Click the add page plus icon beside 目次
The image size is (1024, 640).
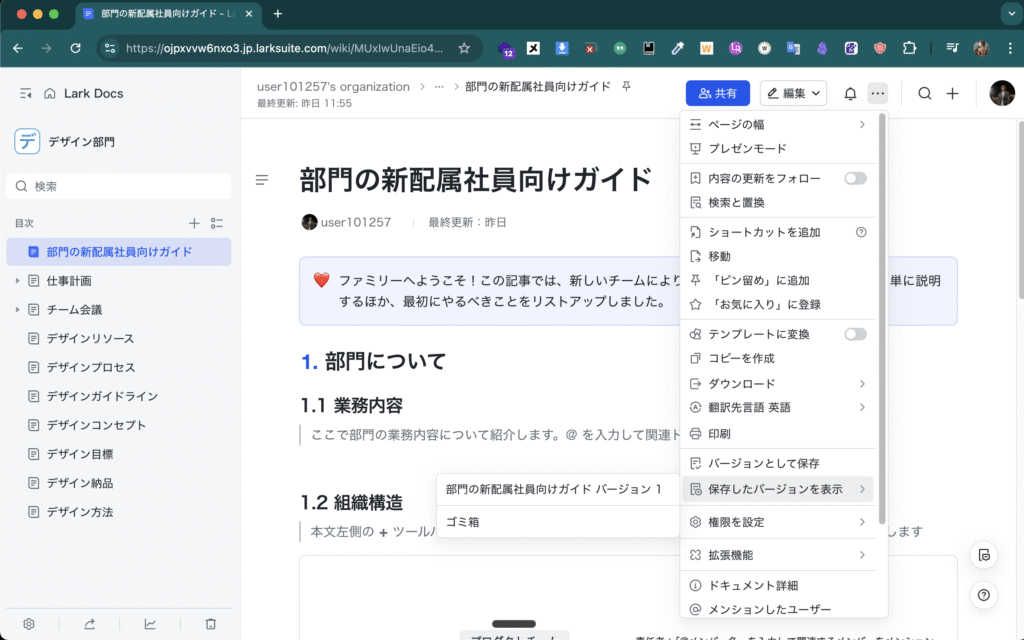[195, 223]
